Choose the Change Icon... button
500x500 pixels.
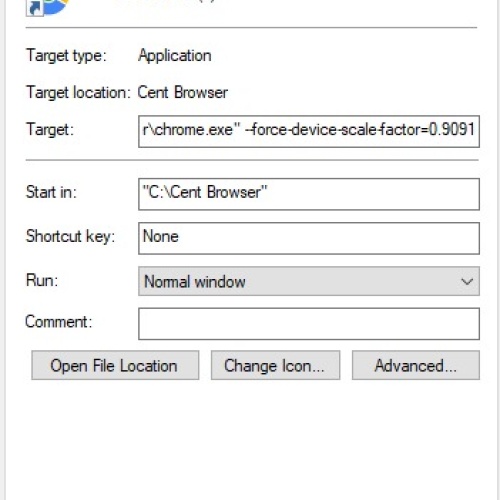tap(275, 365)
